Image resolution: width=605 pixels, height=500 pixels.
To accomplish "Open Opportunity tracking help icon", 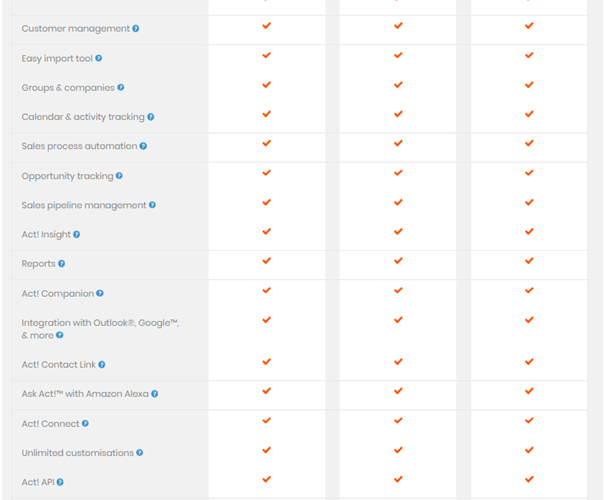I will (119, 176).
